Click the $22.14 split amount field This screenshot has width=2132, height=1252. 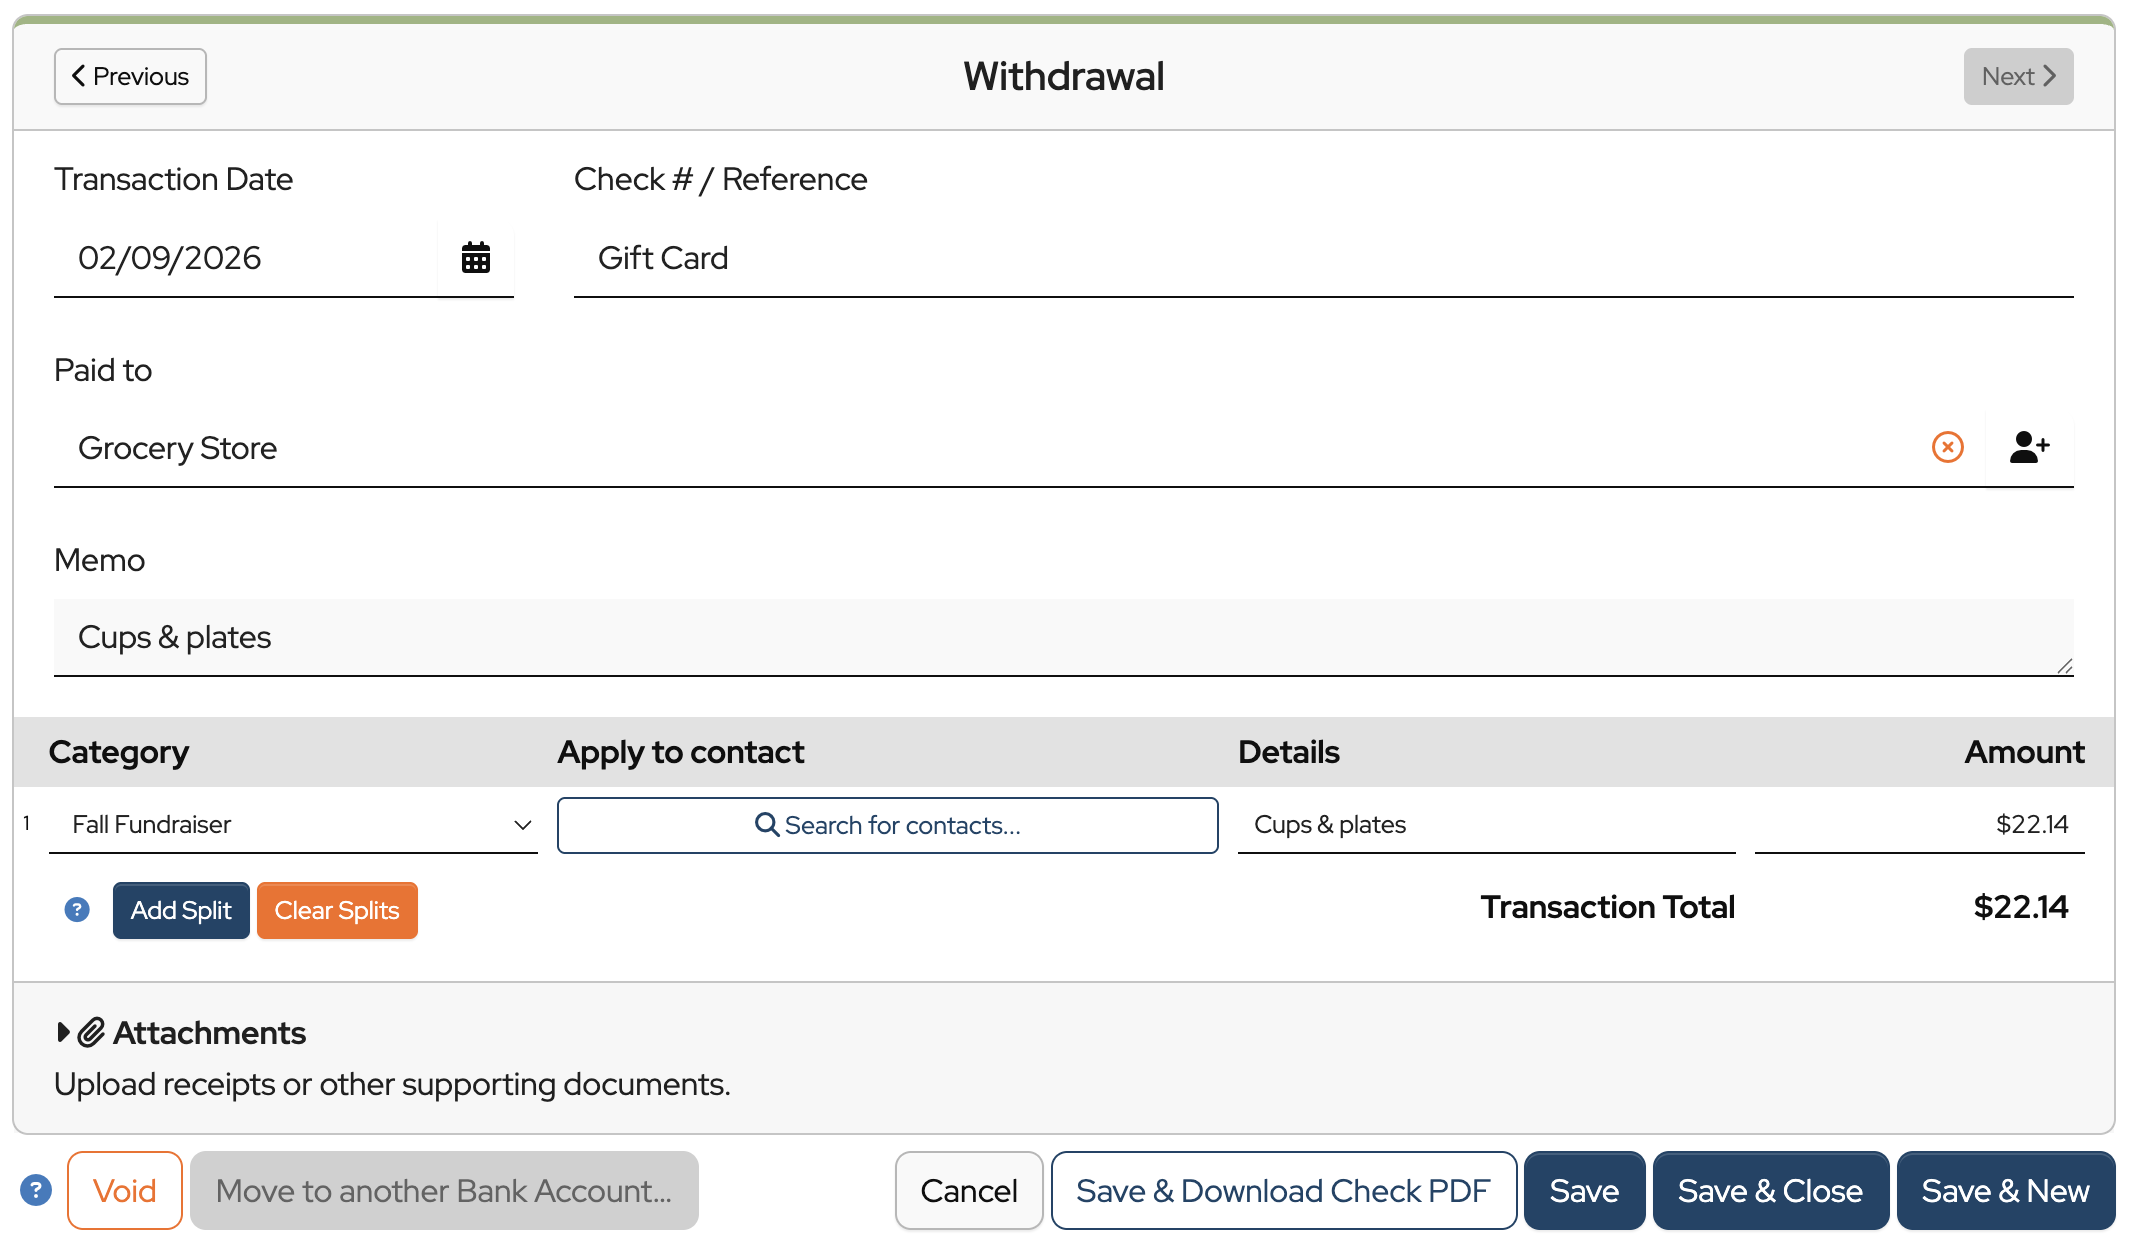[x=1920, y=825]
